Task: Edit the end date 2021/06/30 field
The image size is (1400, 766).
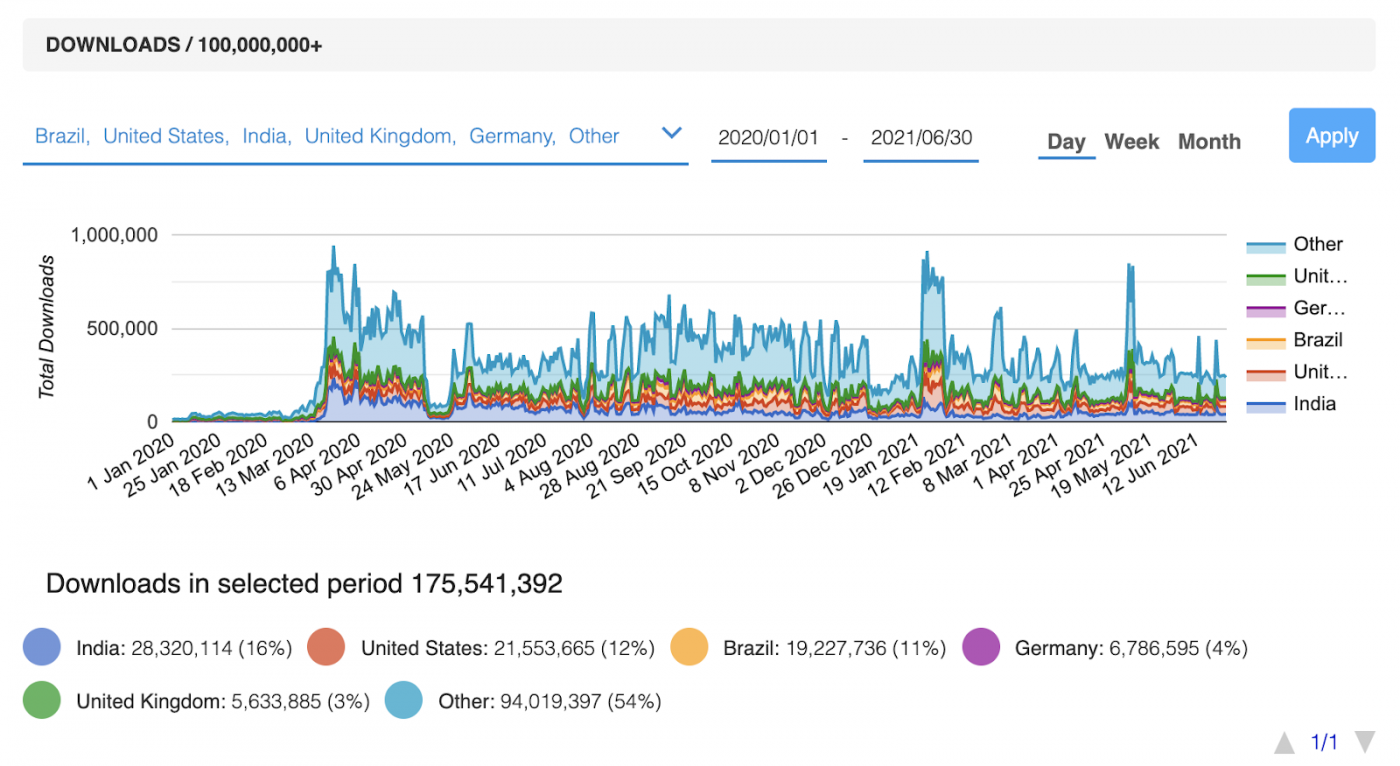Action: 921,138
